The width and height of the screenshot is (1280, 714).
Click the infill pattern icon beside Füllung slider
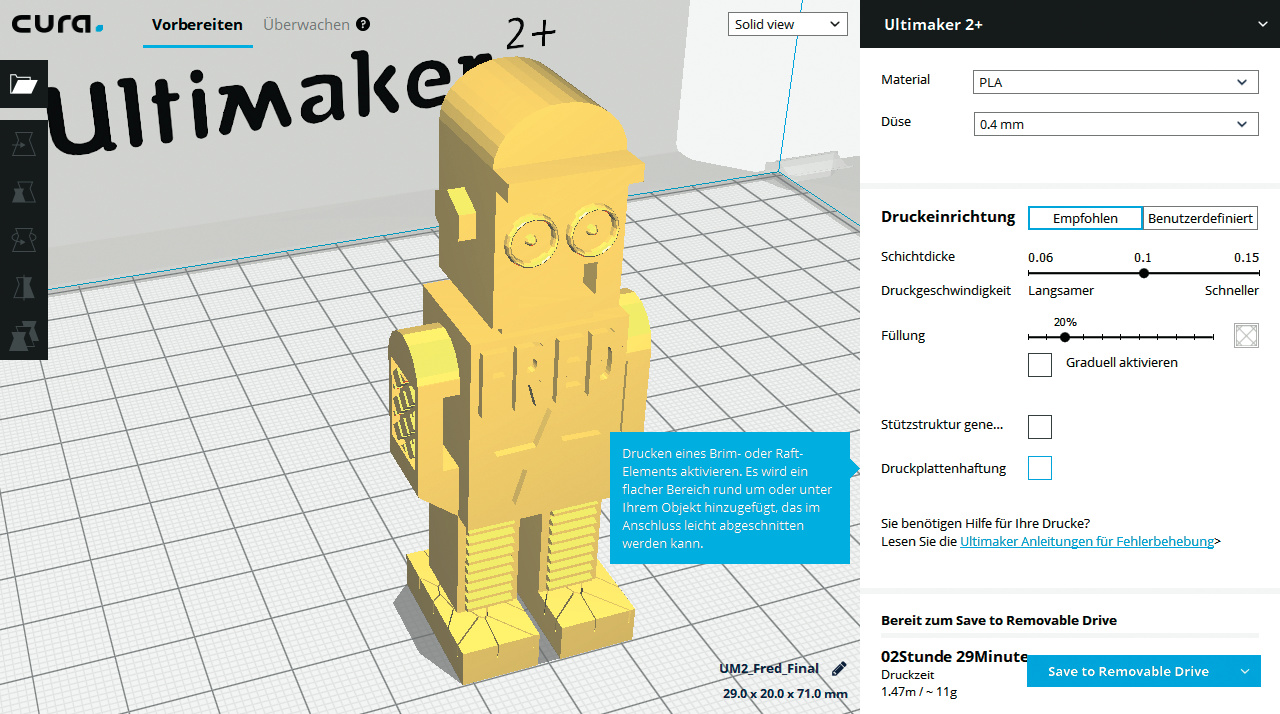(1246, 335)
